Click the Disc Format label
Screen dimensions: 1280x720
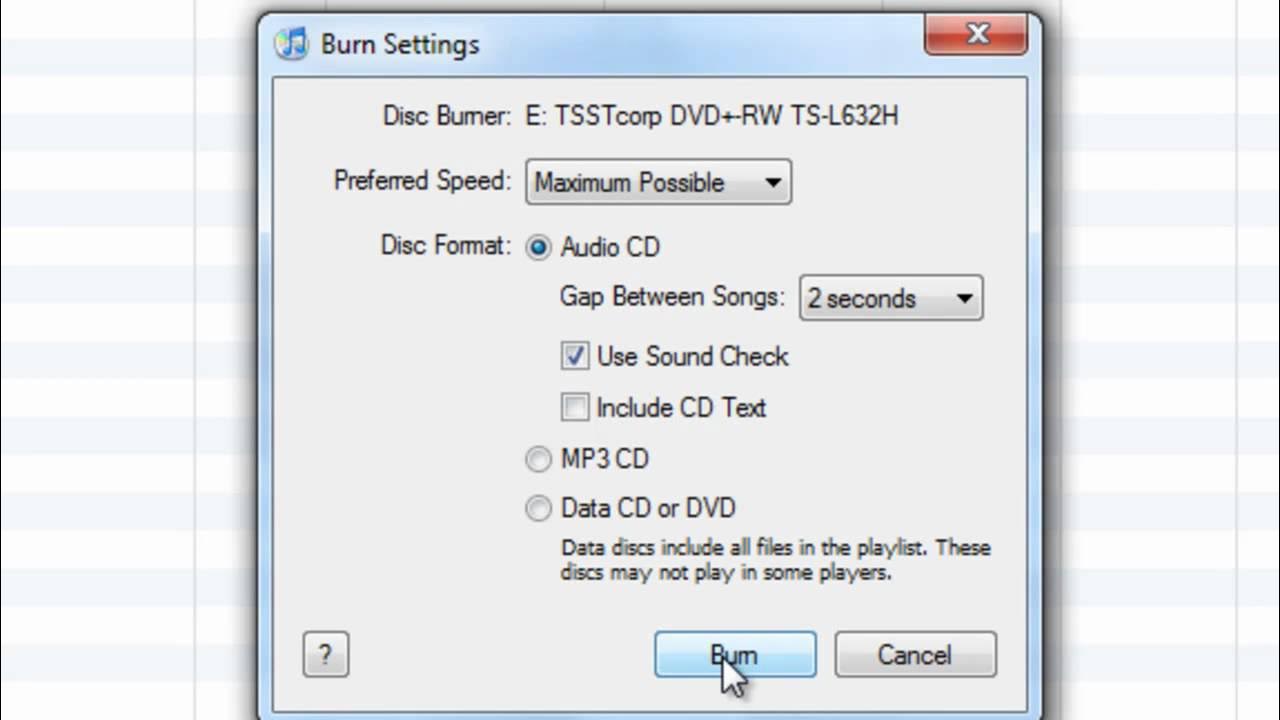(x=446, y=246)
